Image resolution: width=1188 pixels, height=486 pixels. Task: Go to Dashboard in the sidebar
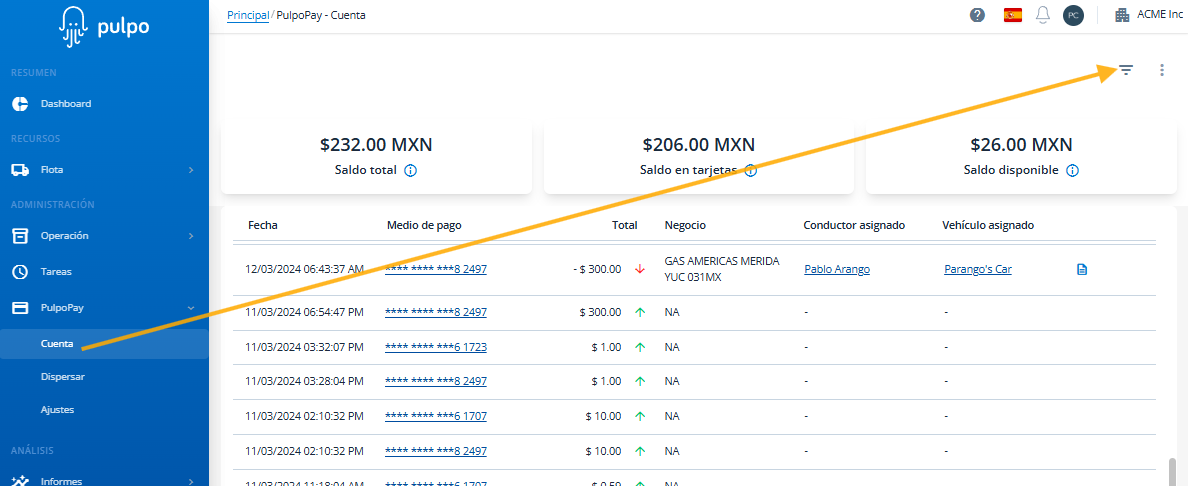(x=66, y=104)
